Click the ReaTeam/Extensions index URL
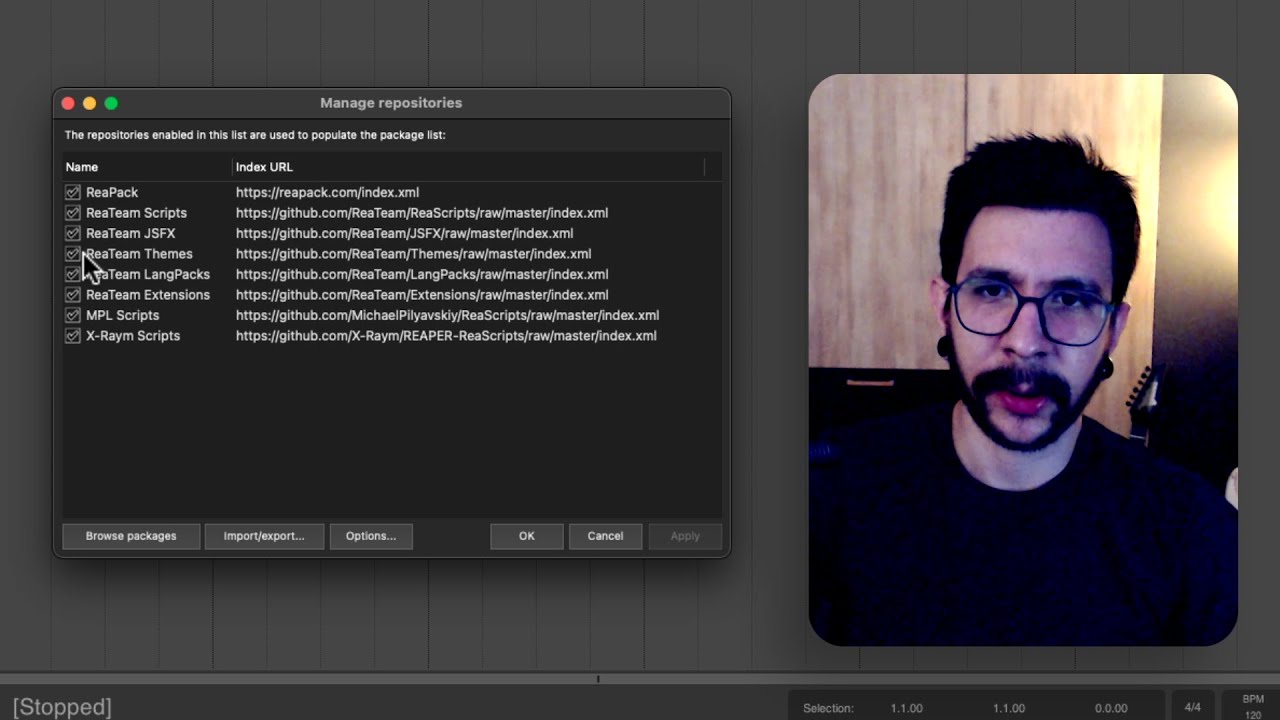 pos(422,295)
